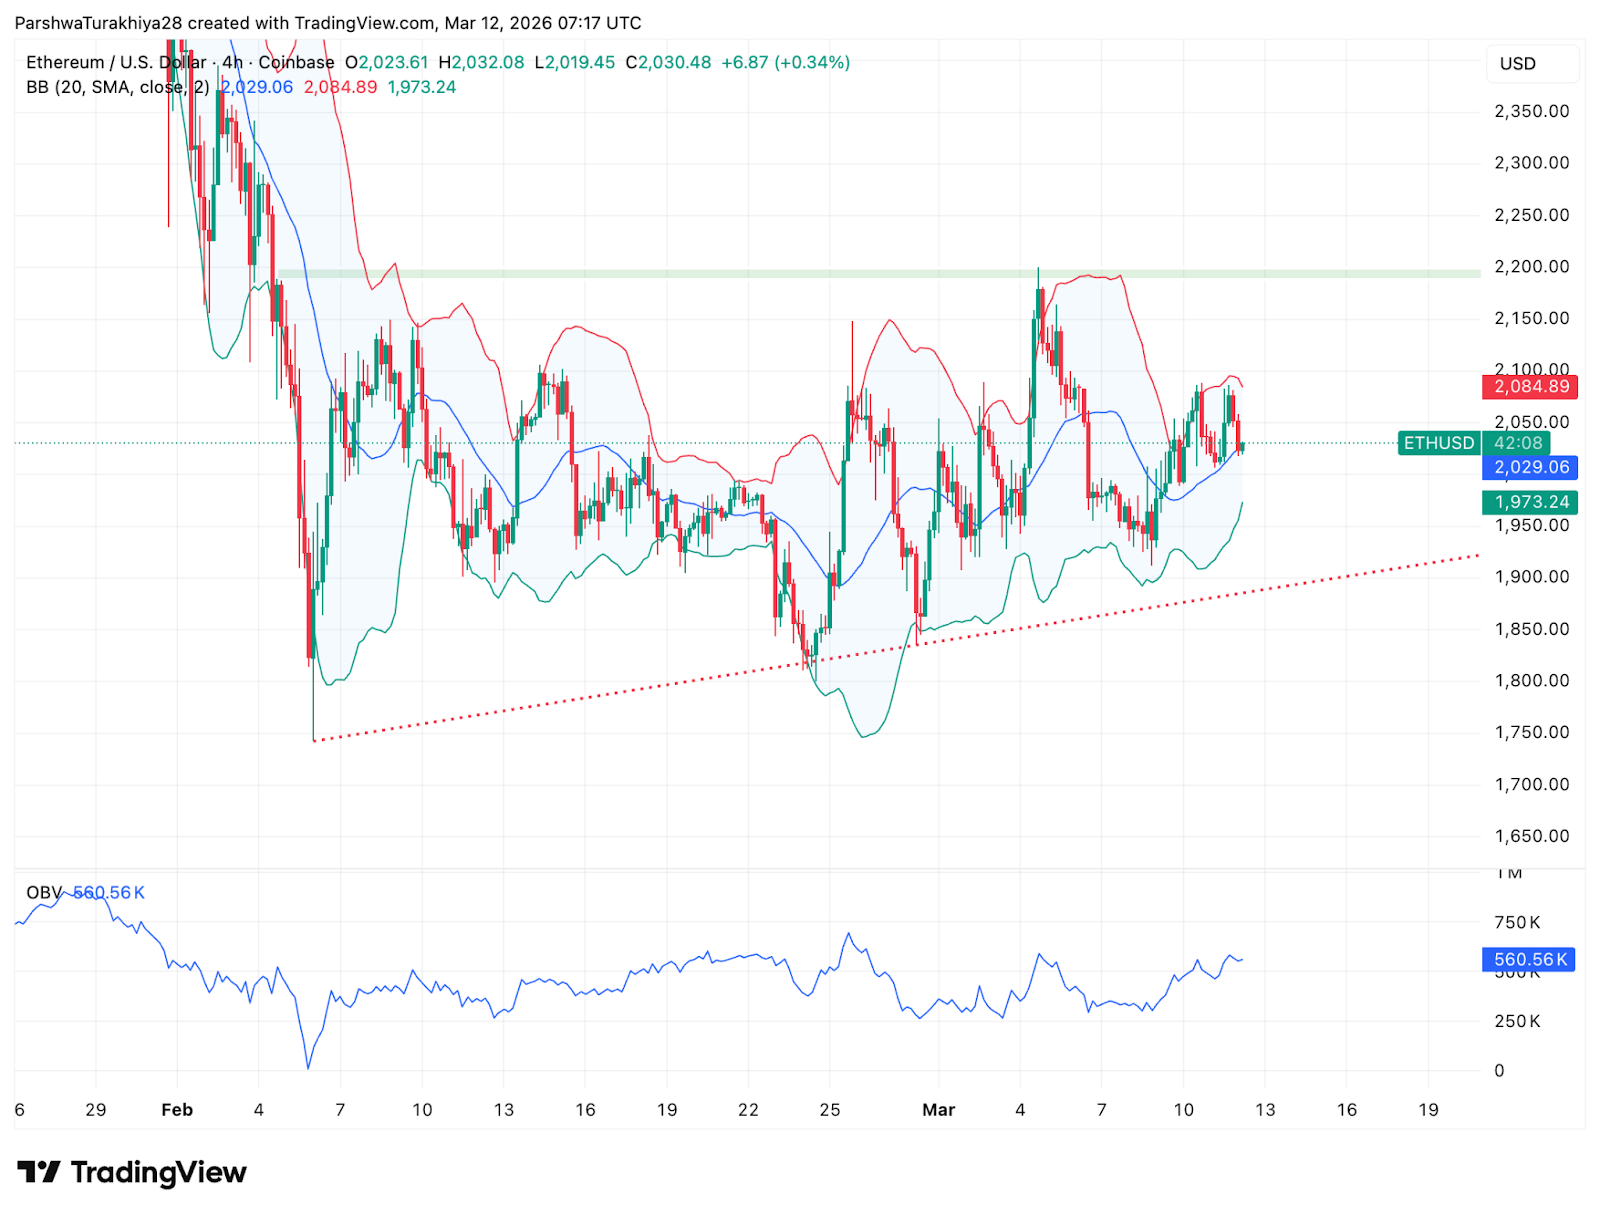Click the TradingView logo icon
Viewport: 1600px width, 1216px height.
coord(39,1171)
